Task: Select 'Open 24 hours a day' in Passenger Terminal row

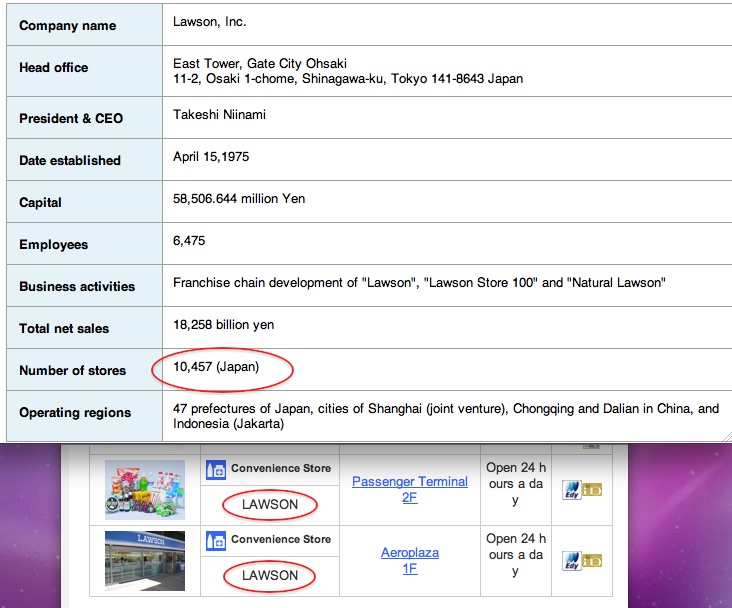Action: pyautogui.click(x=515, y=484)
